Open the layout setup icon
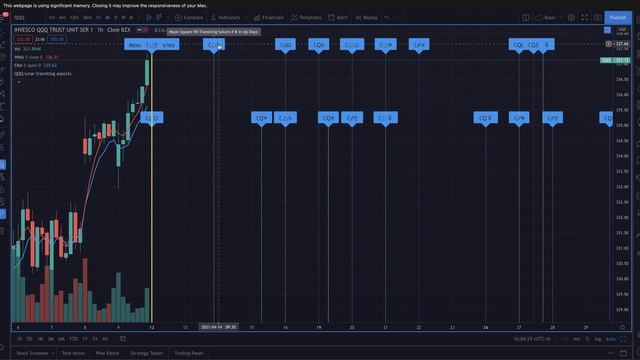This screenshot has height=360, width=640. point(526,18)
